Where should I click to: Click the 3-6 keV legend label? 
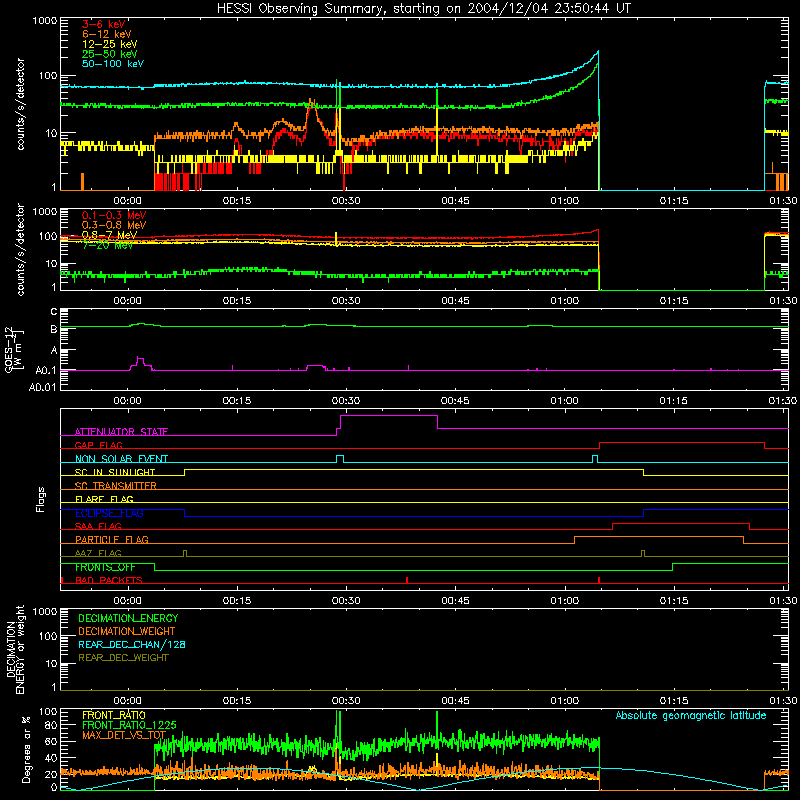[x=104, y=24]
